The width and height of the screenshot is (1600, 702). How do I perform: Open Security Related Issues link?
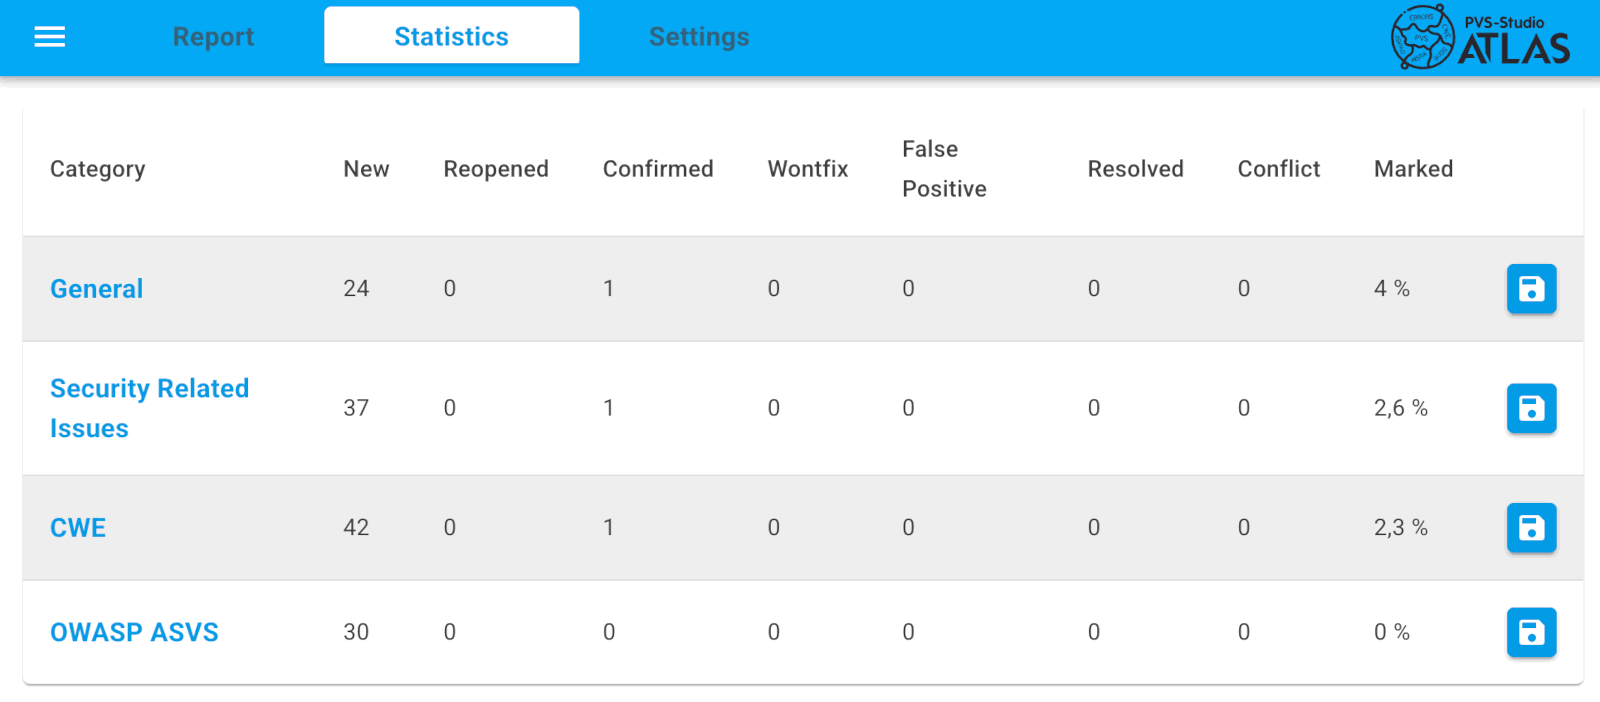pos(149,408)
